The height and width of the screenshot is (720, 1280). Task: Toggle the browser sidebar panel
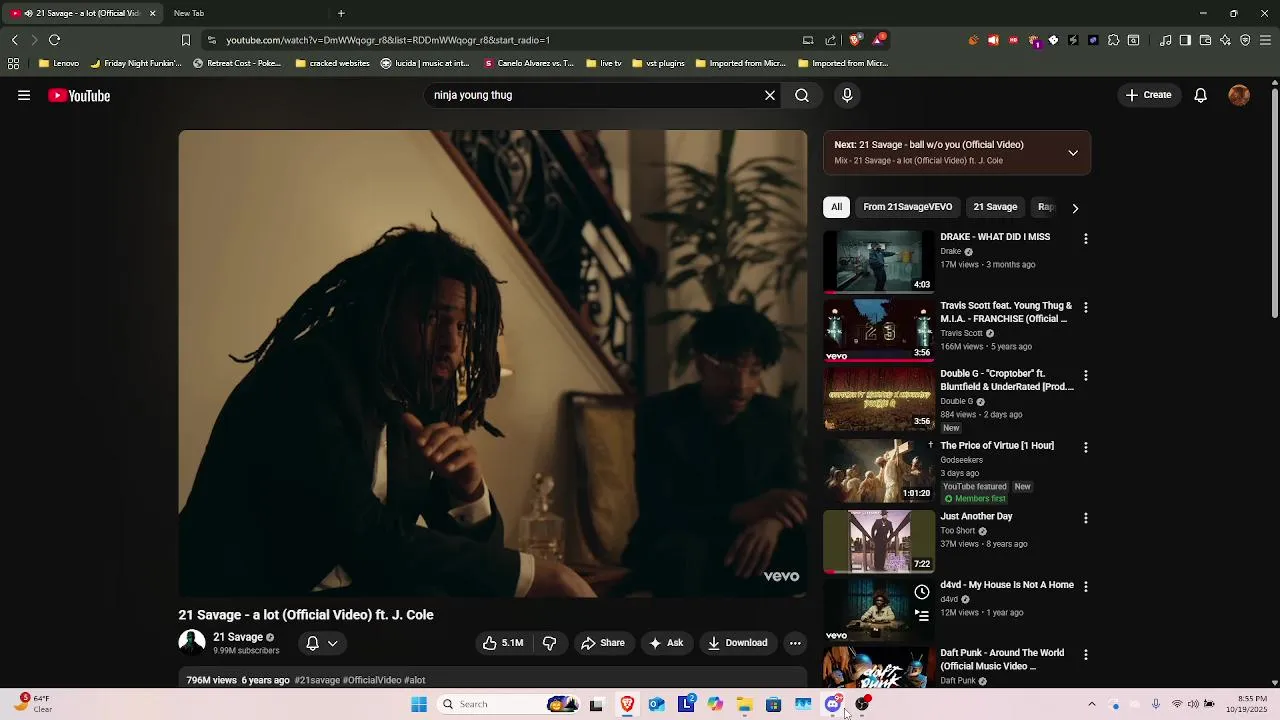click(1185, 40)
